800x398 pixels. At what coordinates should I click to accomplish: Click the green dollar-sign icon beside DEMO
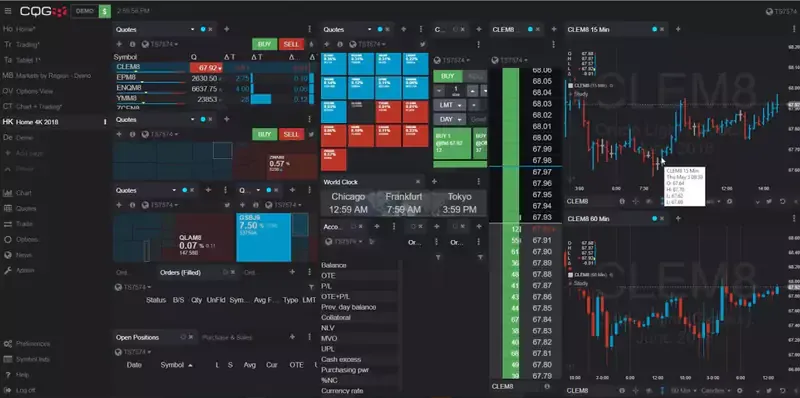[105, 11]
